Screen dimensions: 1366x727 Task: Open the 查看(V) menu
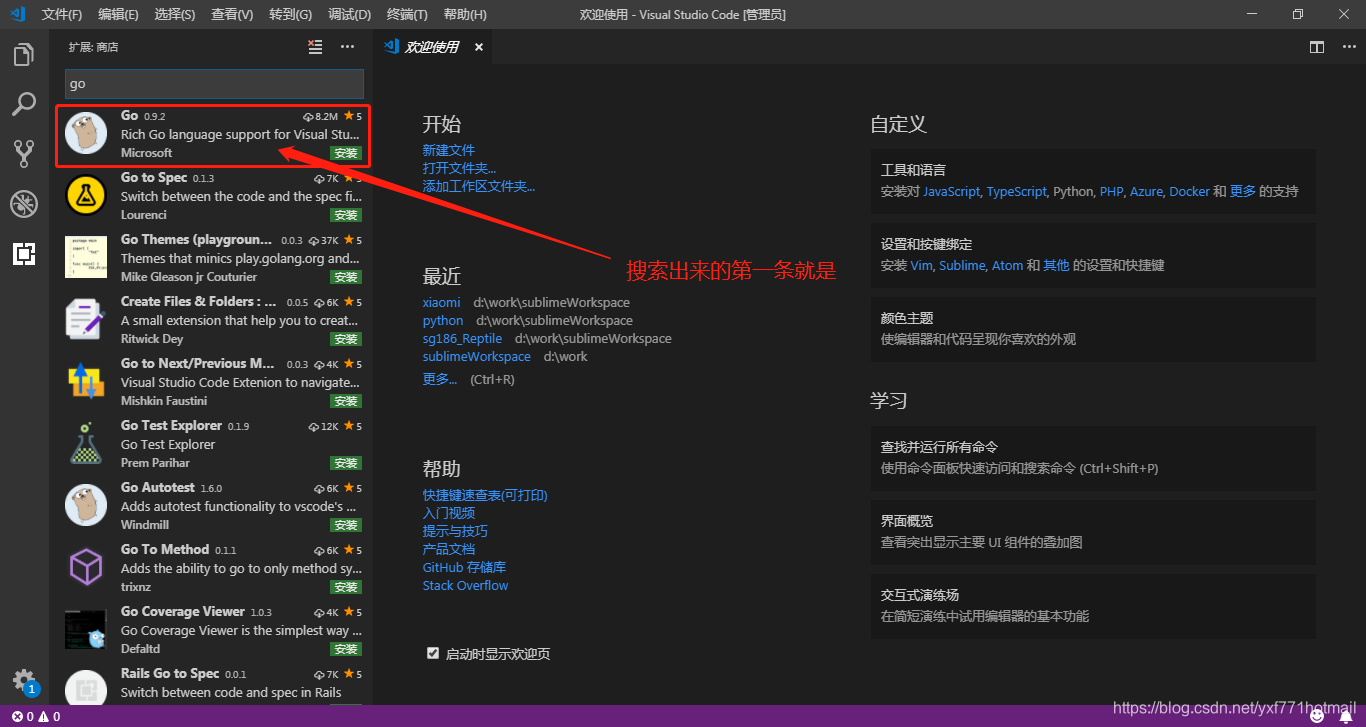pos(233,14)
